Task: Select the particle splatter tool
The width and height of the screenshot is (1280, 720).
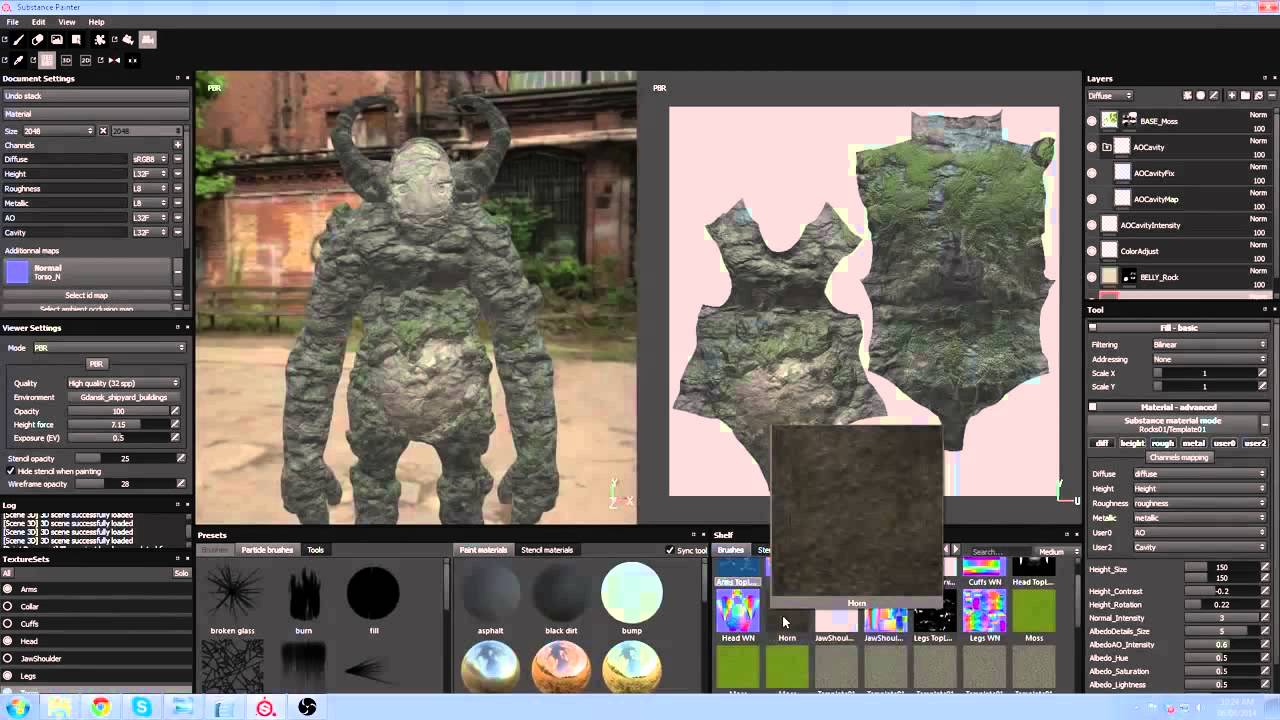Action: 100,40
